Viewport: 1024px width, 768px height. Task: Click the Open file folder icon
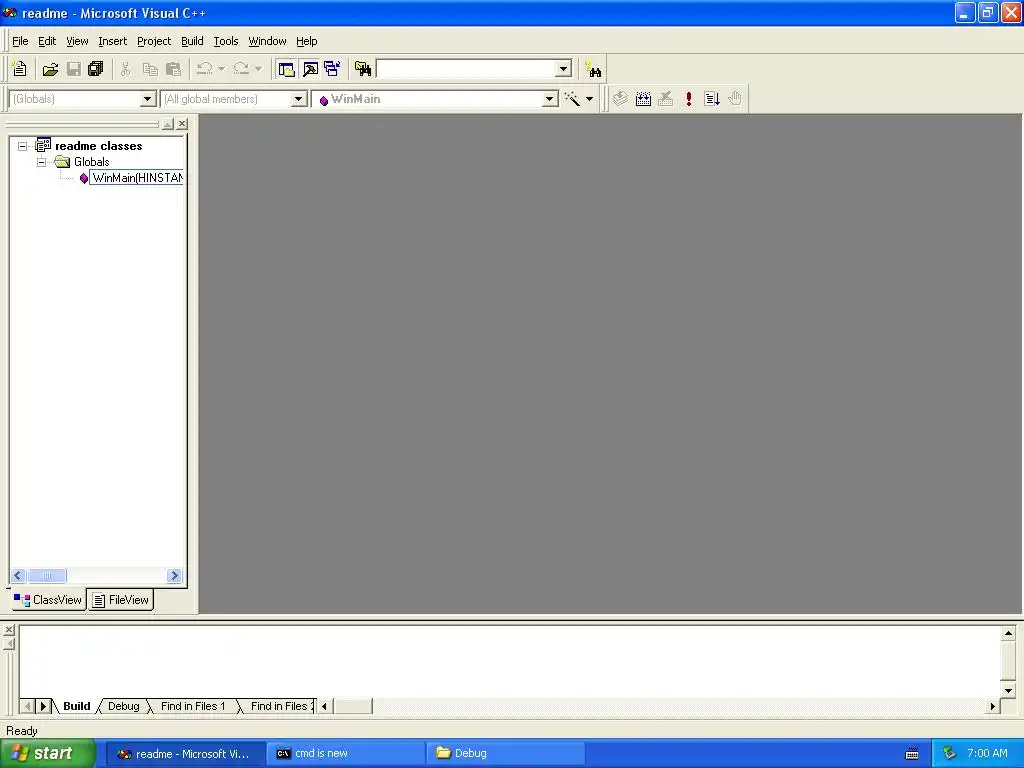coord(50,69)
